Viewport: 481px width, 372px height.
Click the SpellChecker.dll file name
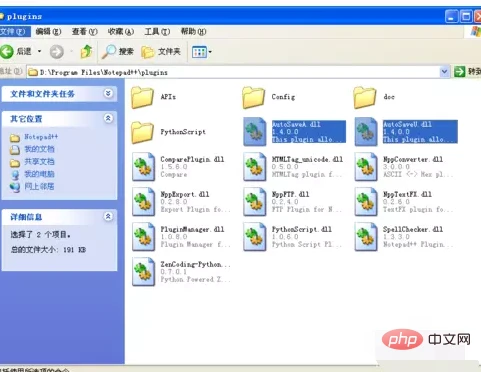413,229
